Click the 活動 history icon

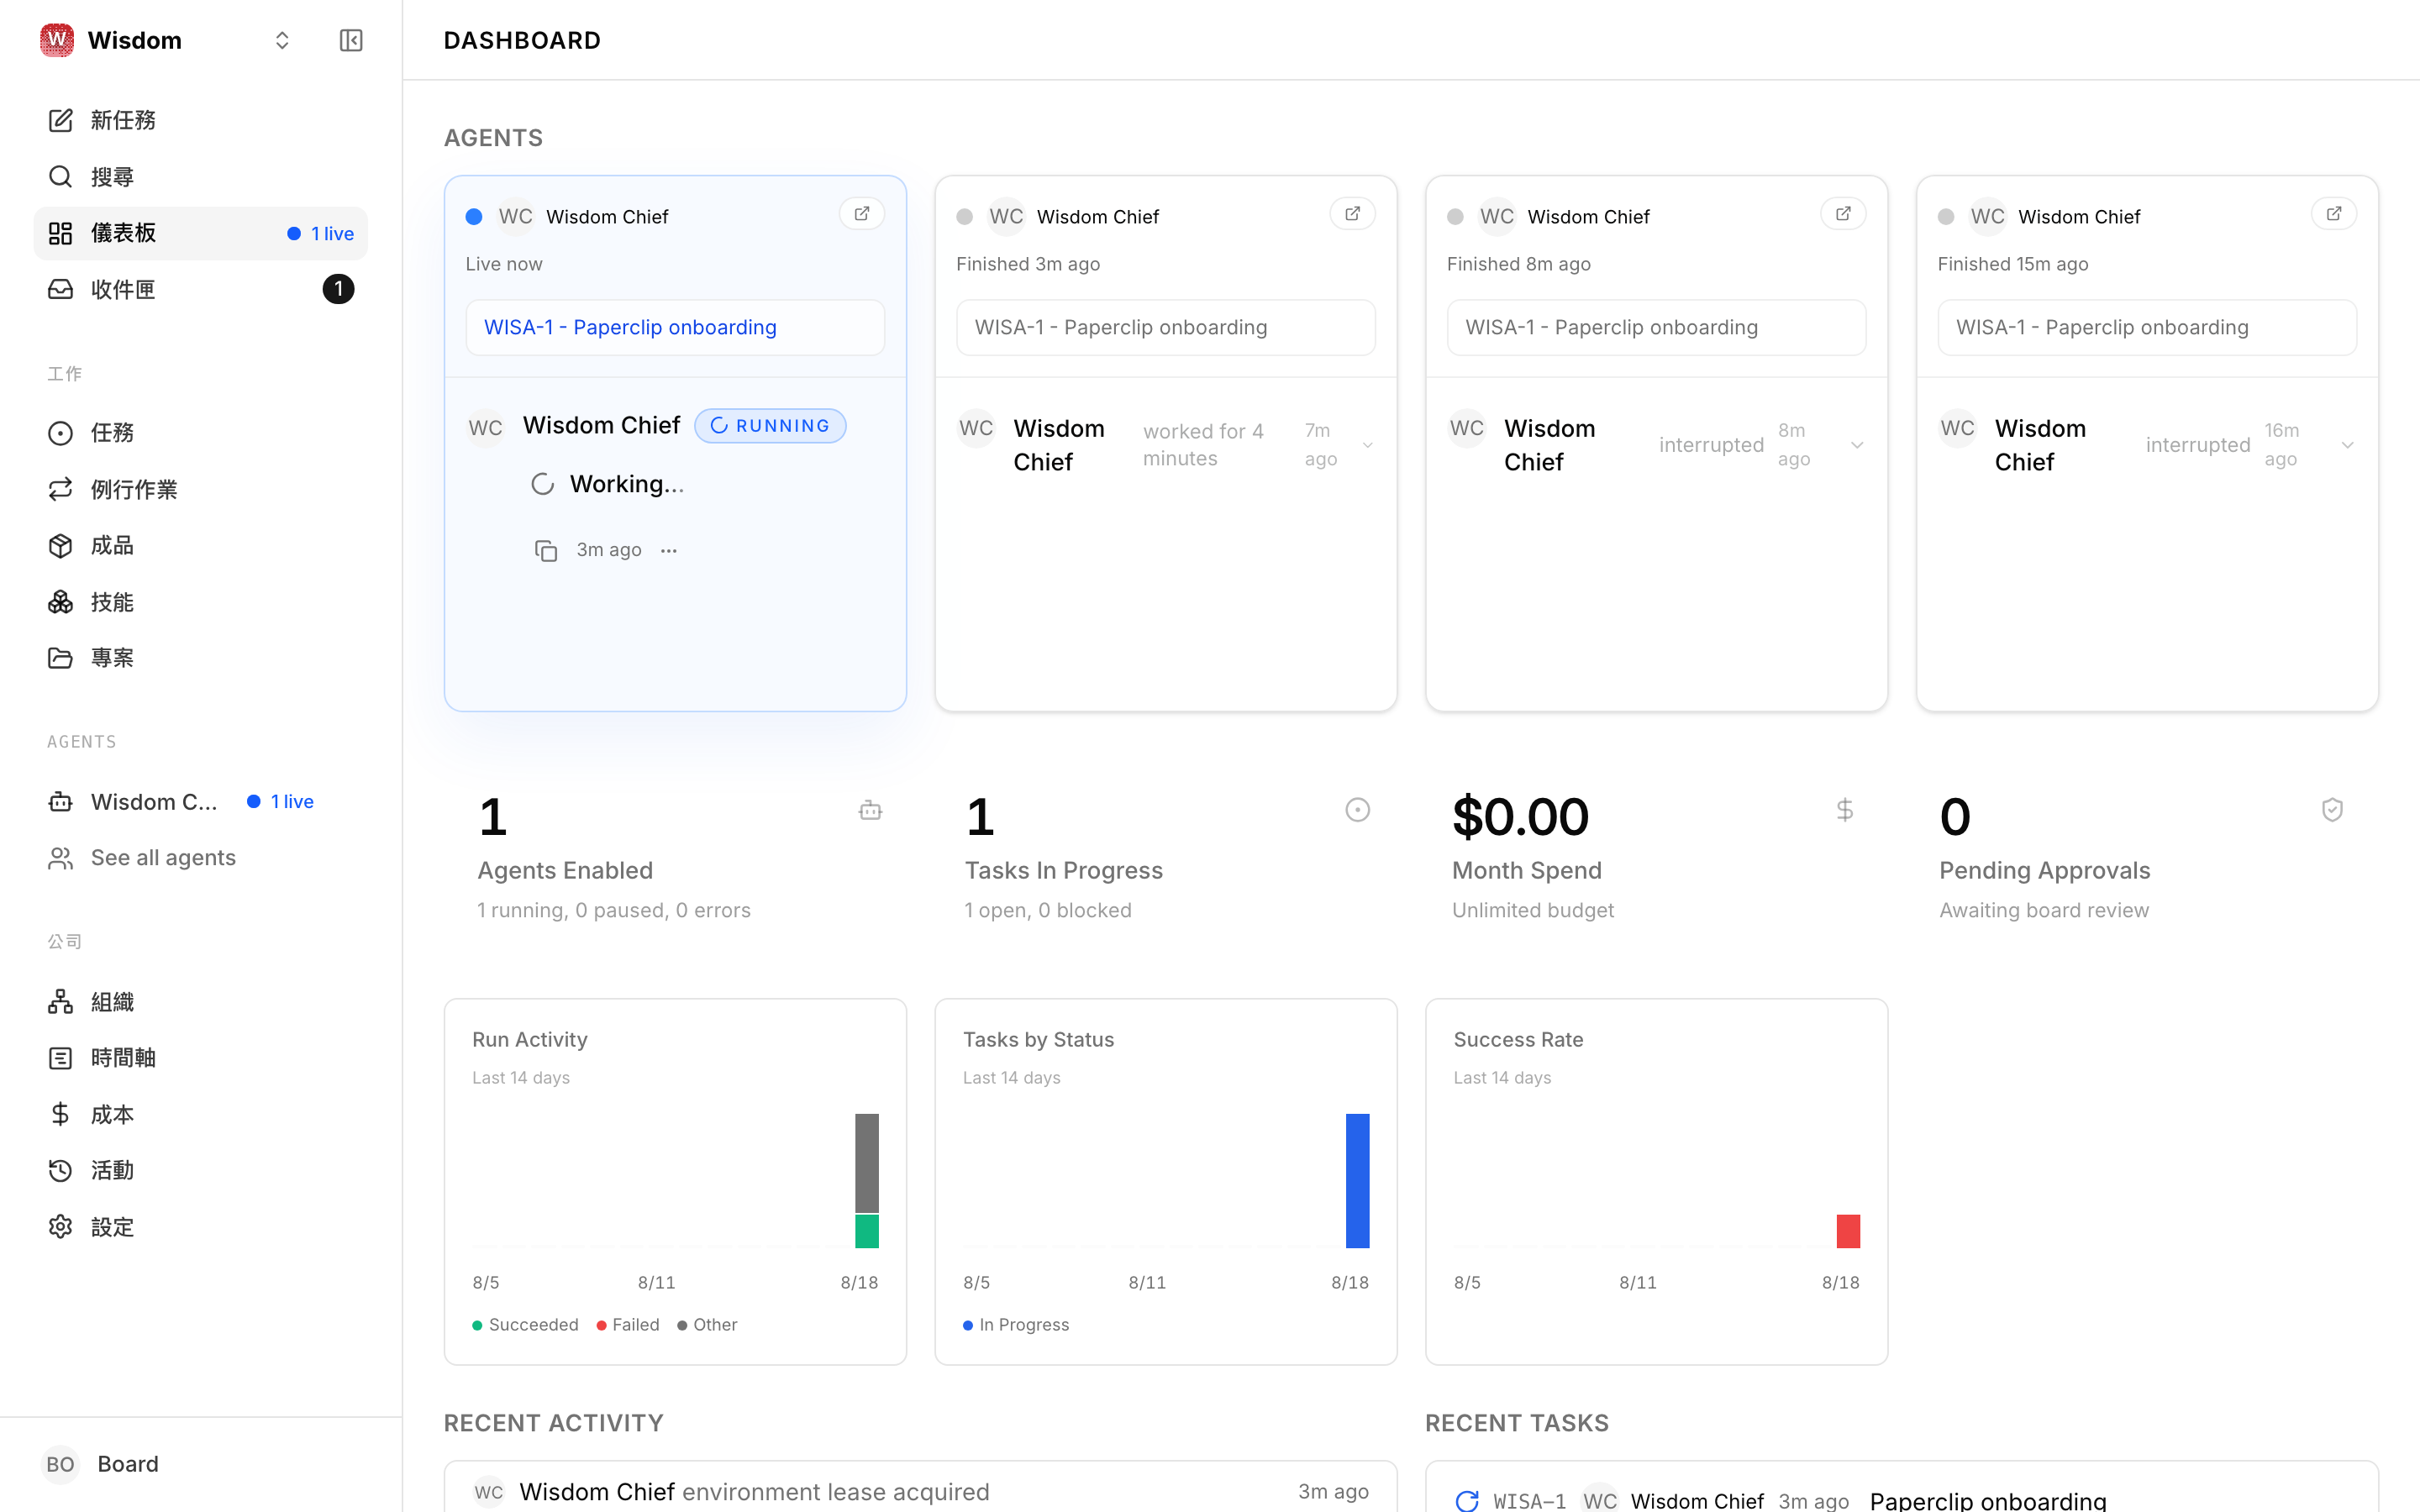[61, 1170]
